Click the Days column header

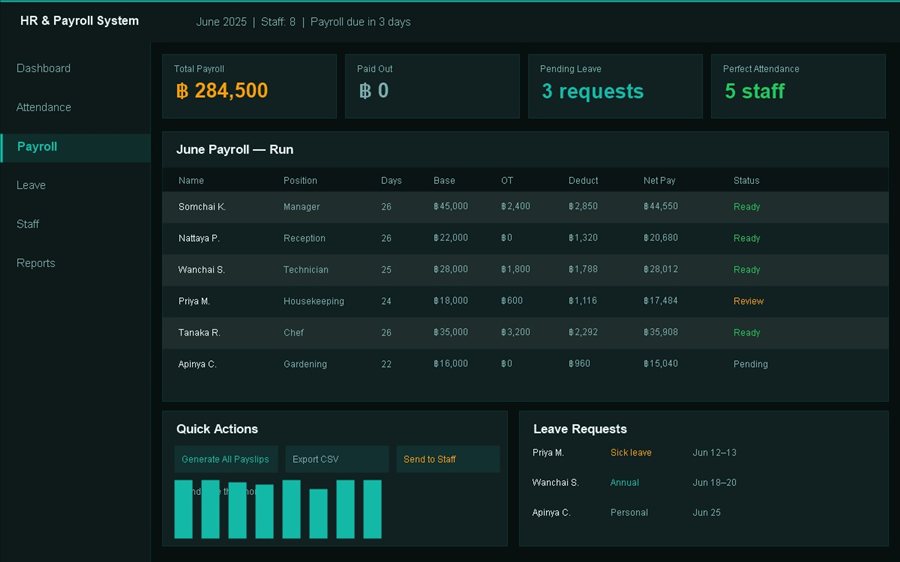[x=391, y=181]
